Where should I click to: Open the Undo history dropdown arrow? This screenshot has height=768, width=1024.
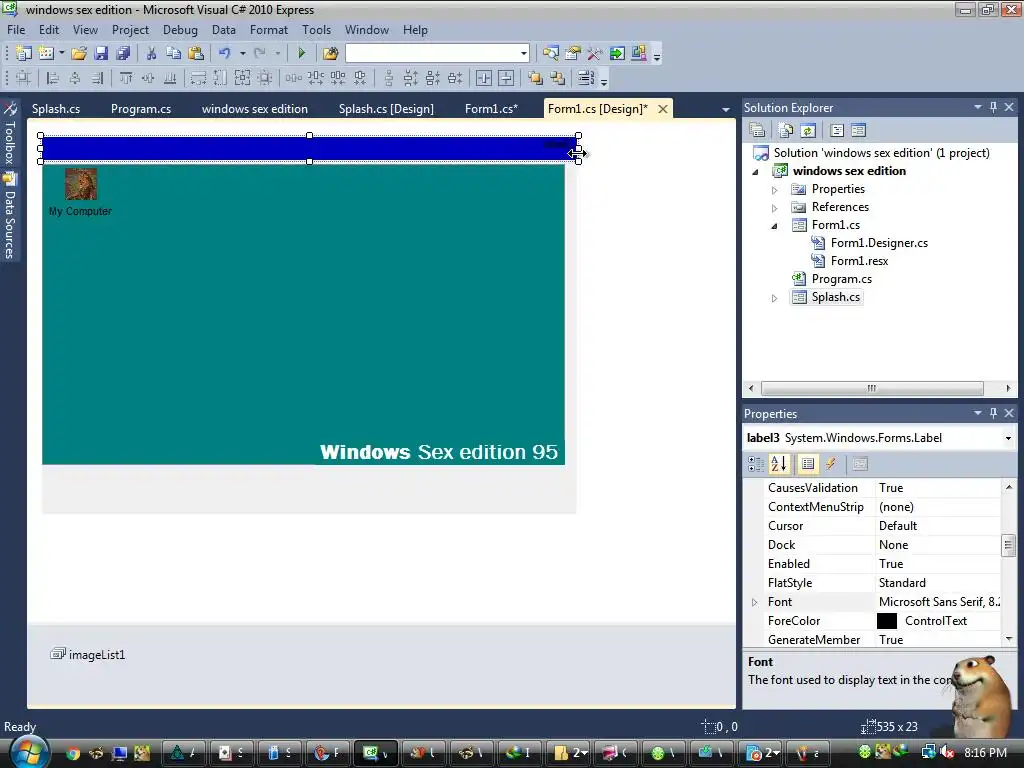[242, 53]
